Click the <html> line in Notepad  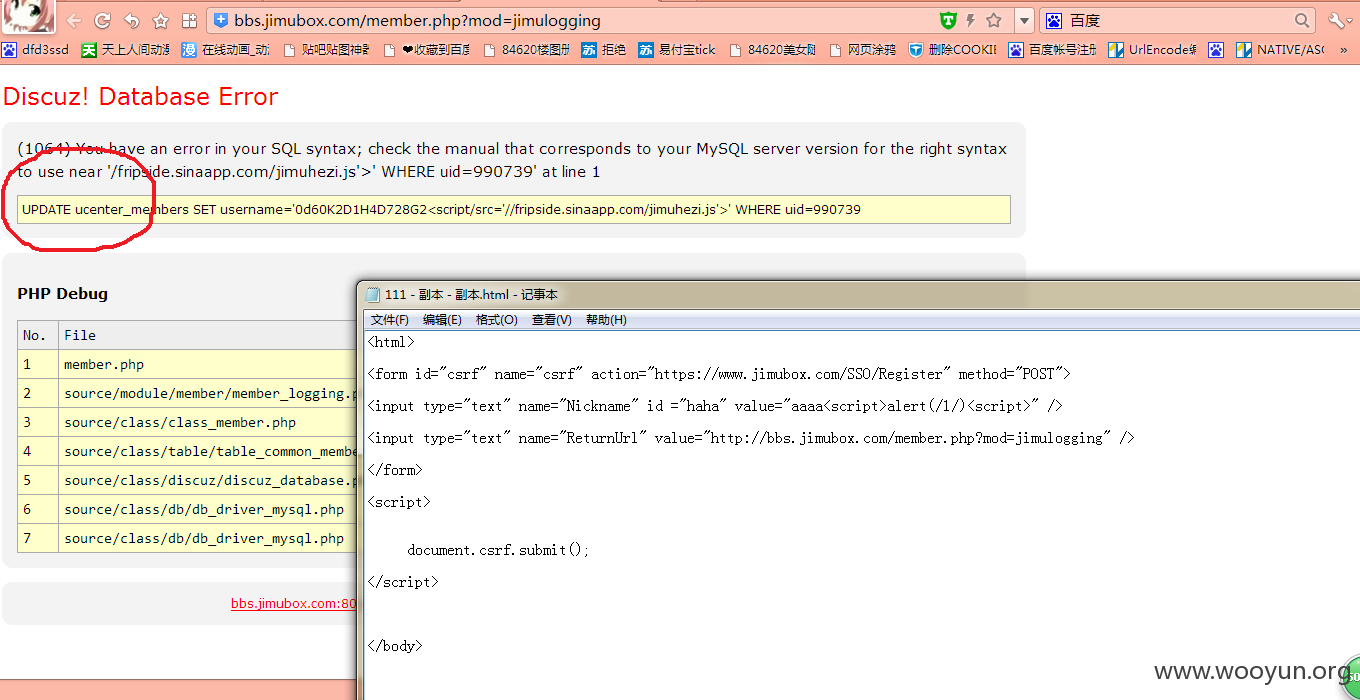point(390,342)
